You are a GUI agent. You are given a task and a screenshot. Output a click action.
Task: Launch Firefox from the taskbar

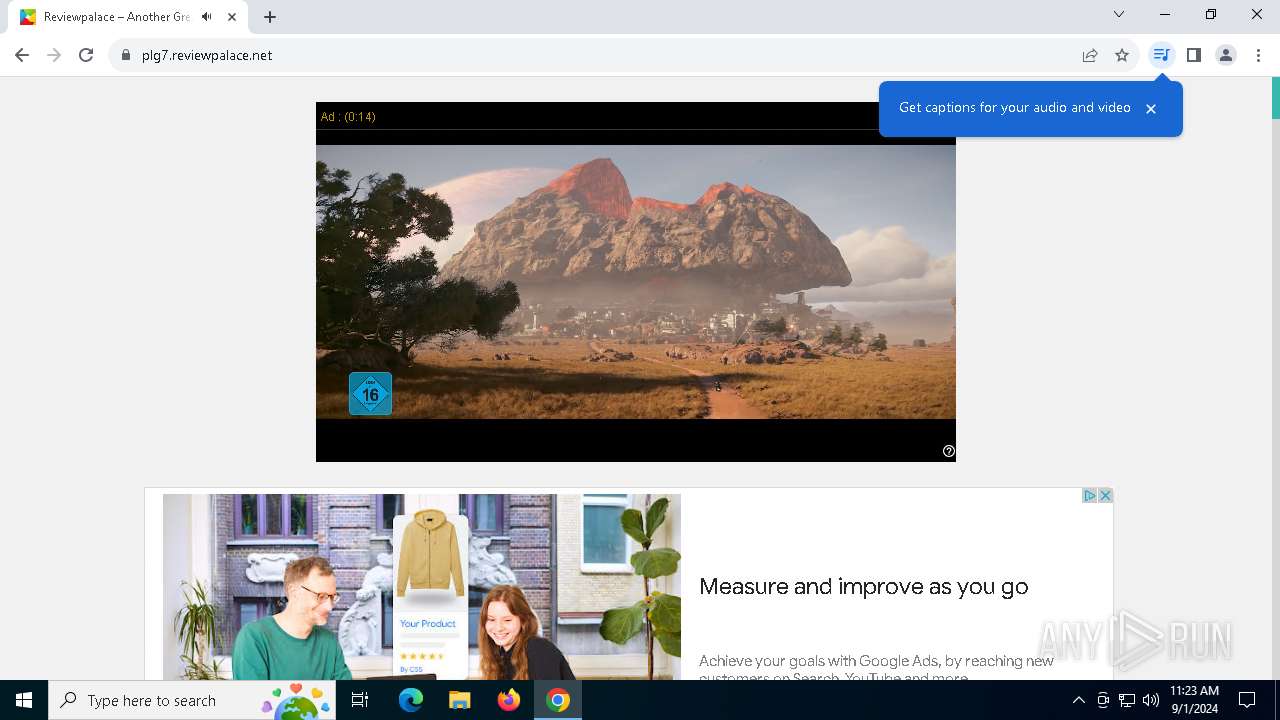[509, 700]
